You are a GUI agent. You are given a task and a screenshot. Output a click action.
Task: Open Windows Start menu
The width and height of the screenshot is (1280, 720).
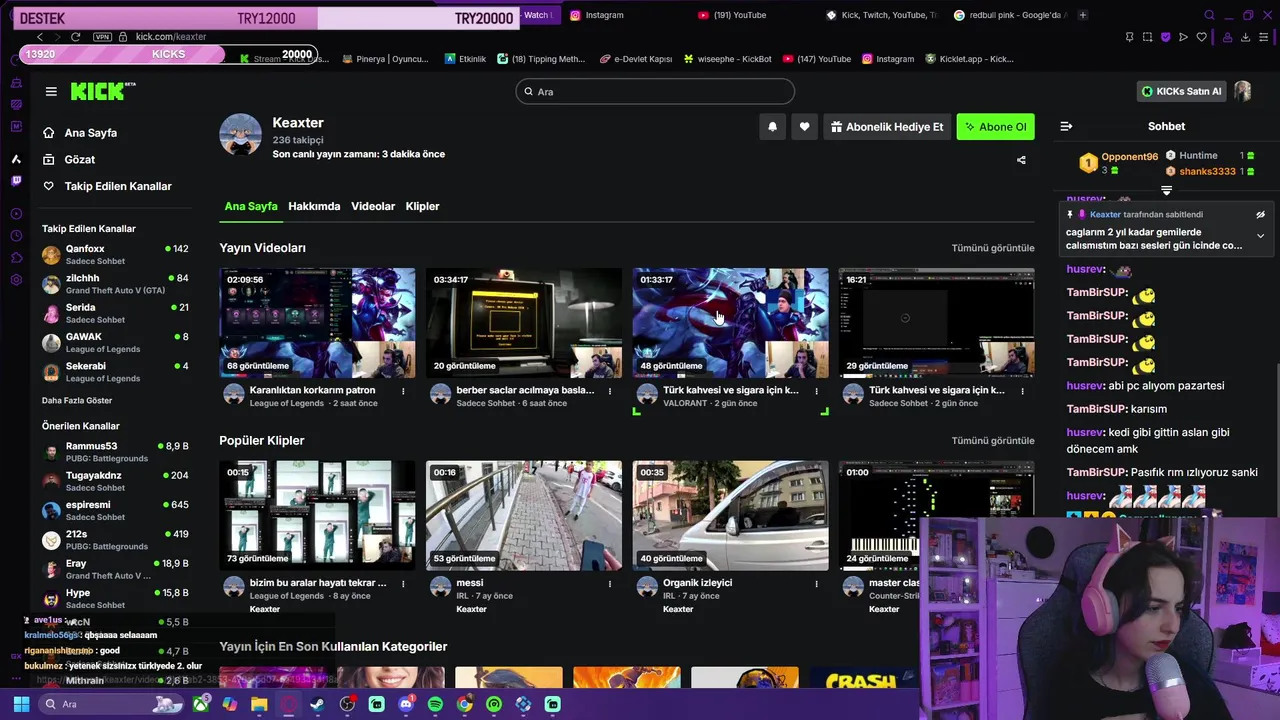tap(21, 704)
